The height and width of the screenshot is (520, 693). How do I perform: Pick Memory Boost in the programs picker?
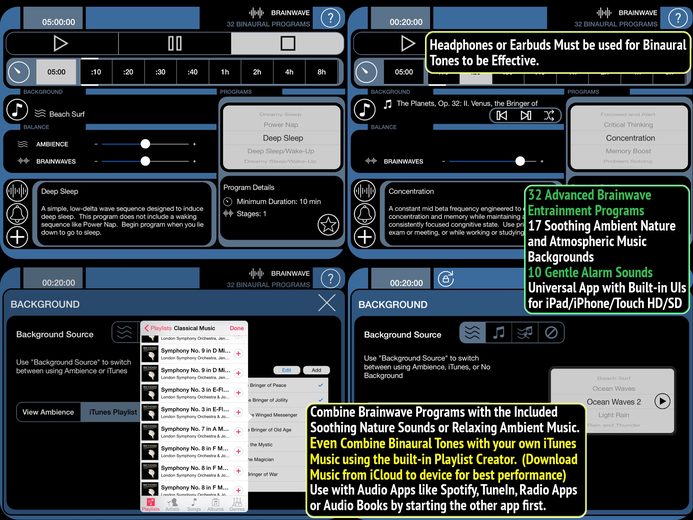(x=628, y=151)
